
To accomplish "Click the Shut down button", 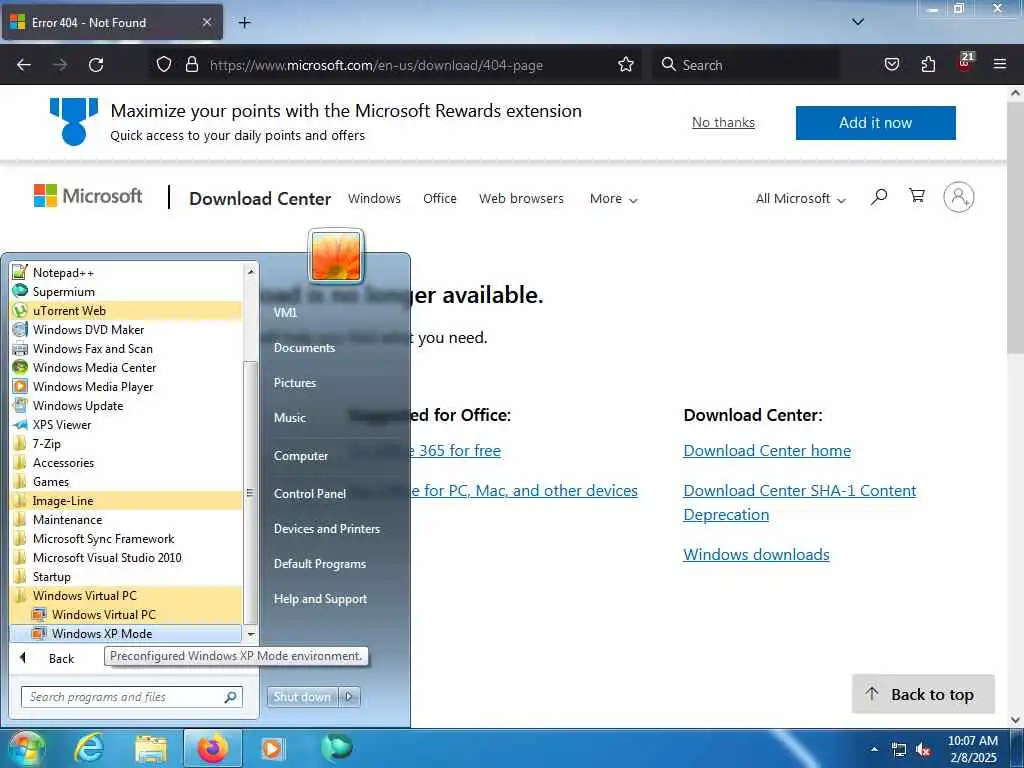I will point(302,697).
